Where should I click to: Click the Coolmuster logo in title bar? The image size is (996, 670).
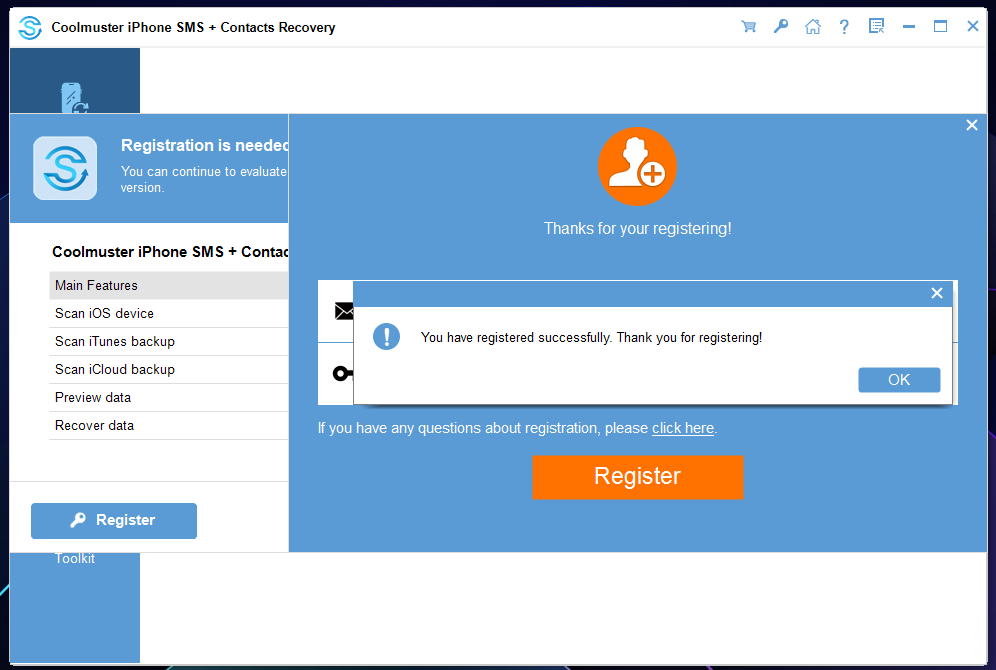point(30,27)
